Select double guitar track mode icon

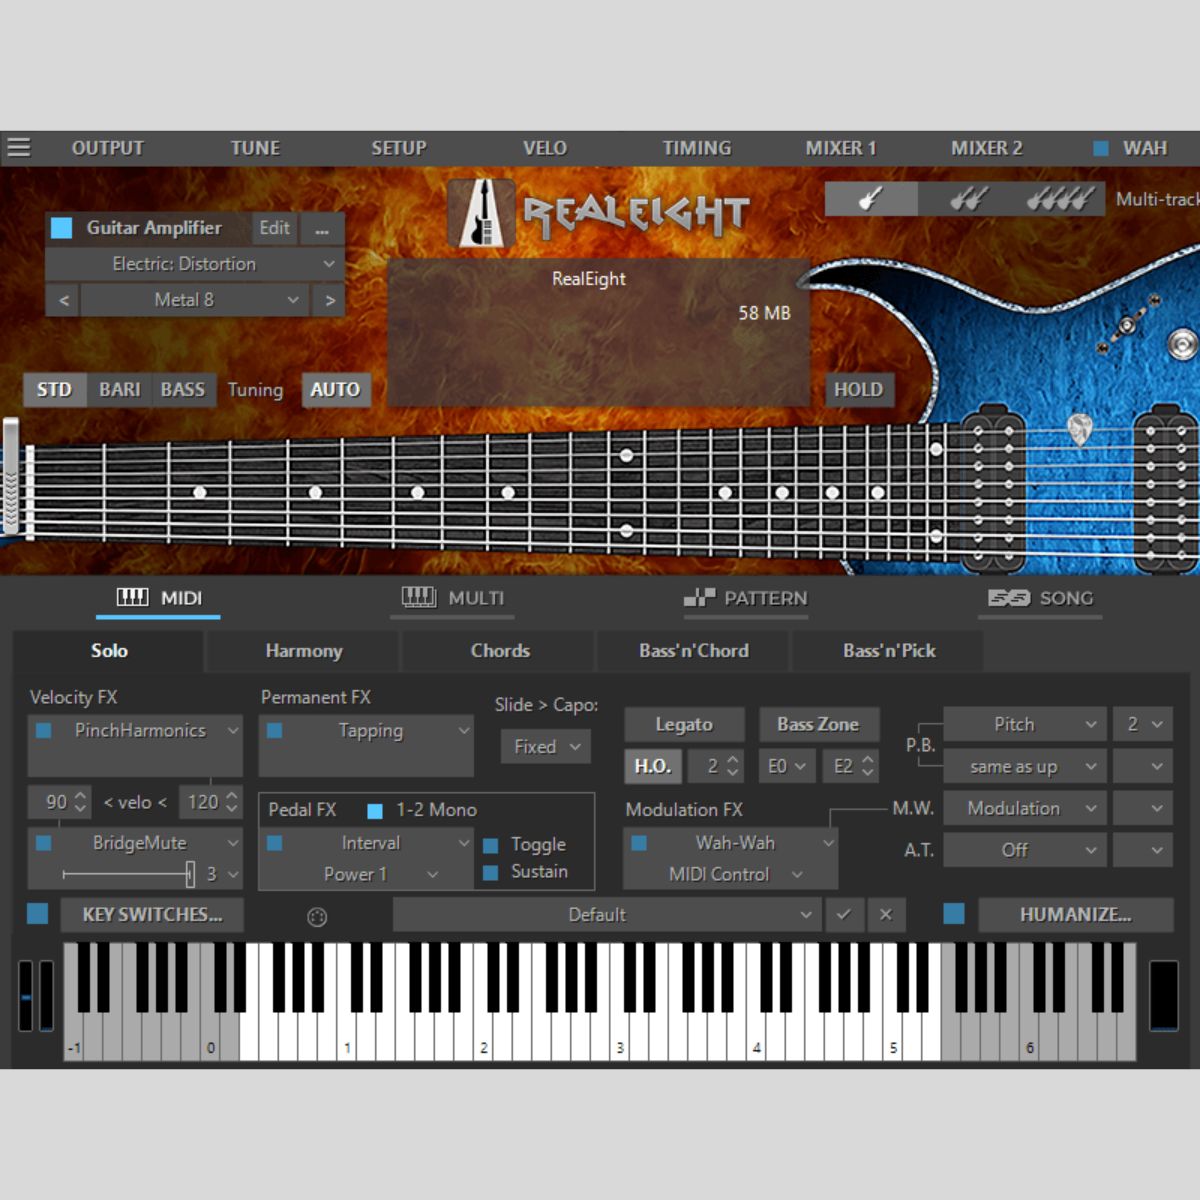966,199
